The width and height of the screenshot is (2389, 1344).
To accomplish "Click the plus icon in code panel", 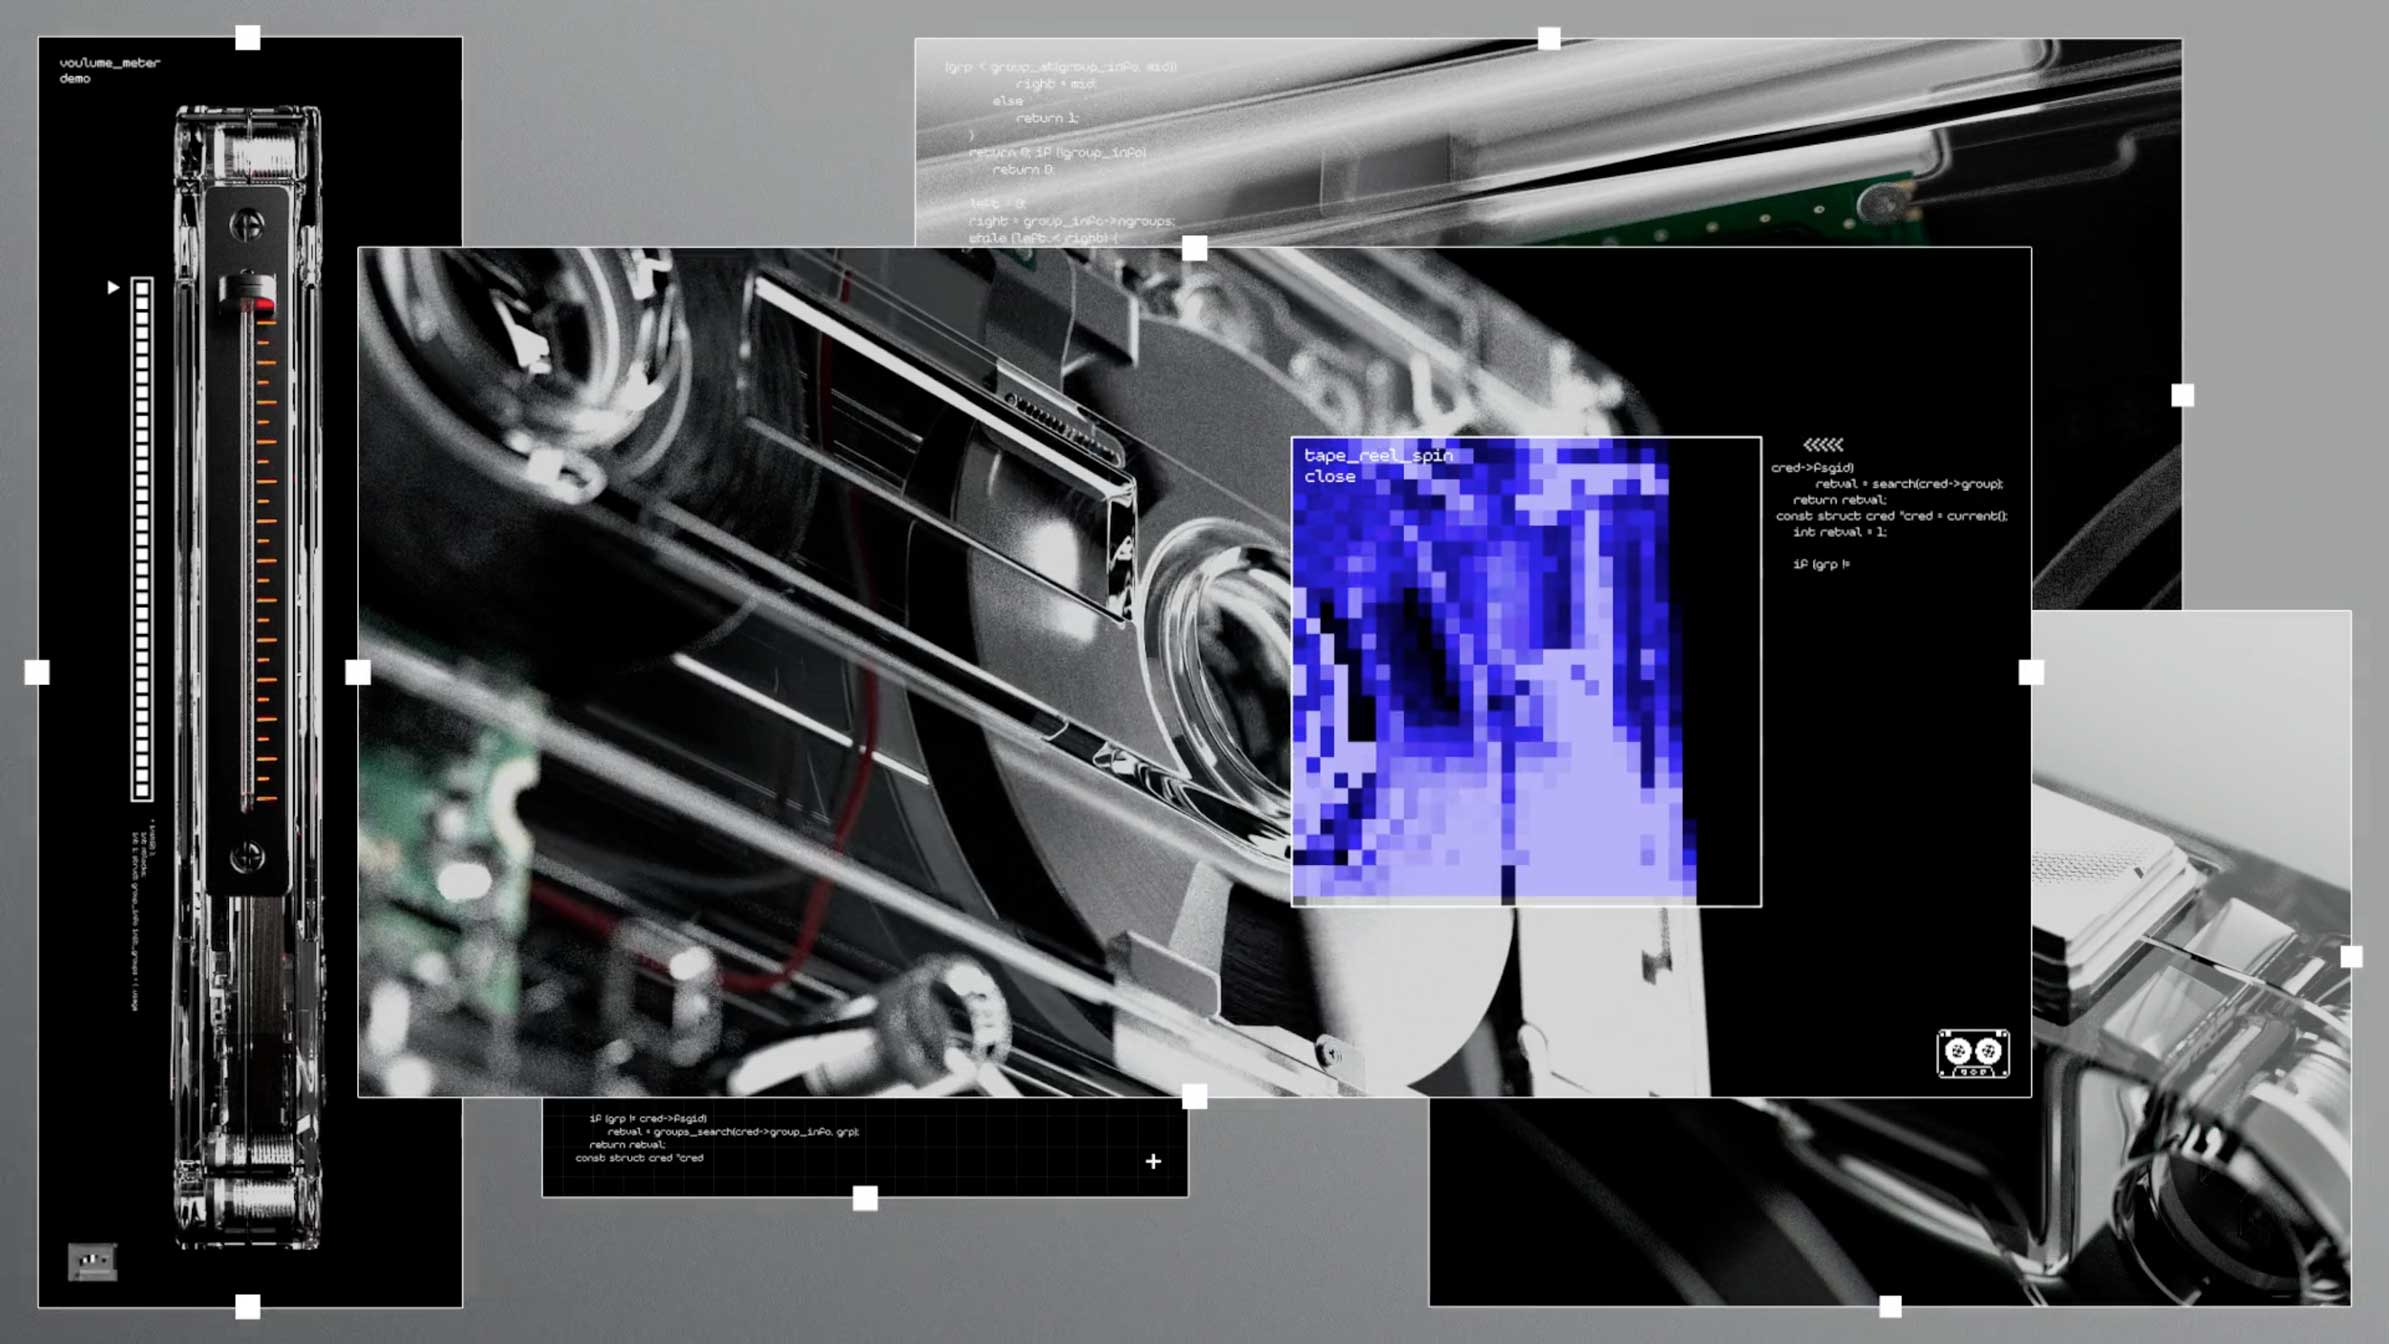I will point(1153,1161).
